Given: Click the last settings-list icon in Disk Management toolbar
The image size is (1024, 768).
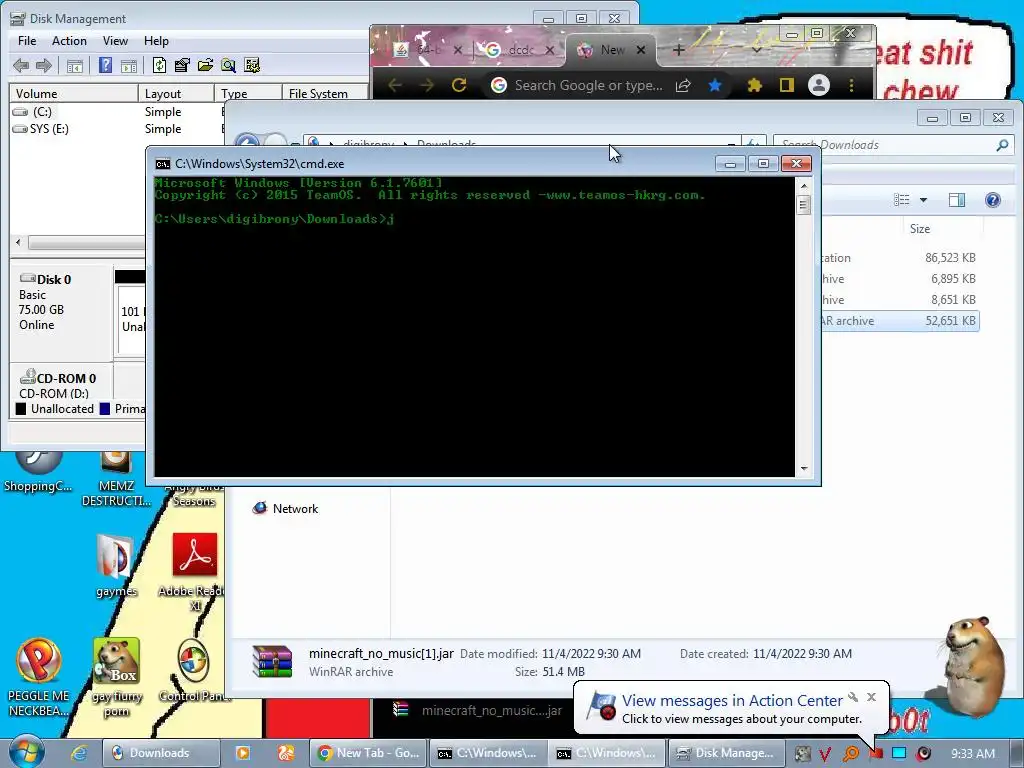Looking at the screenshot, I should click(x=251, y=65).
